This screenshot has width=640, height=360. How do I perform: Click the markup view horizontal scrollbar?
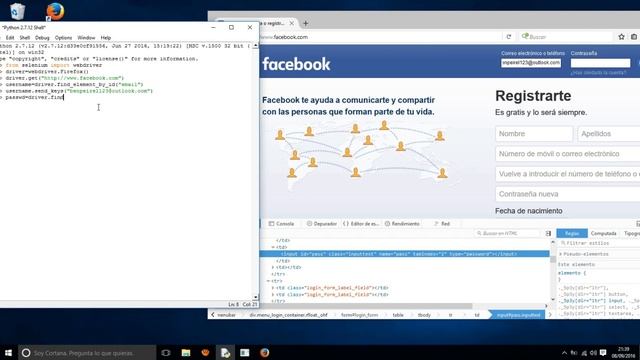tap(366, 306)
